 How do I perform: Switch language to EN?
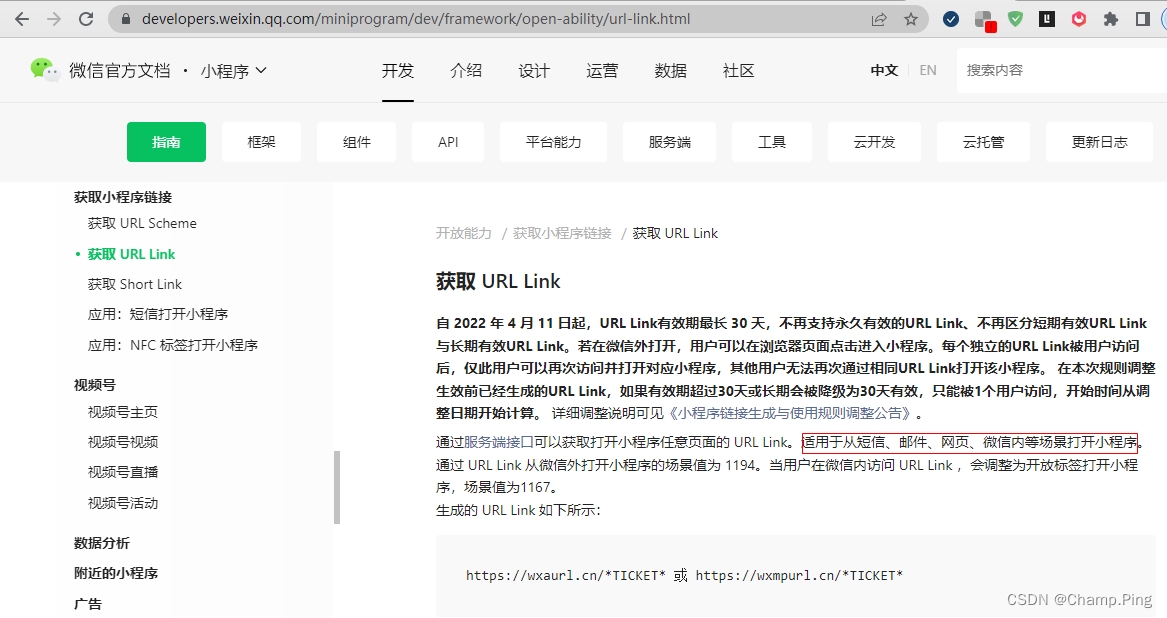927,71
